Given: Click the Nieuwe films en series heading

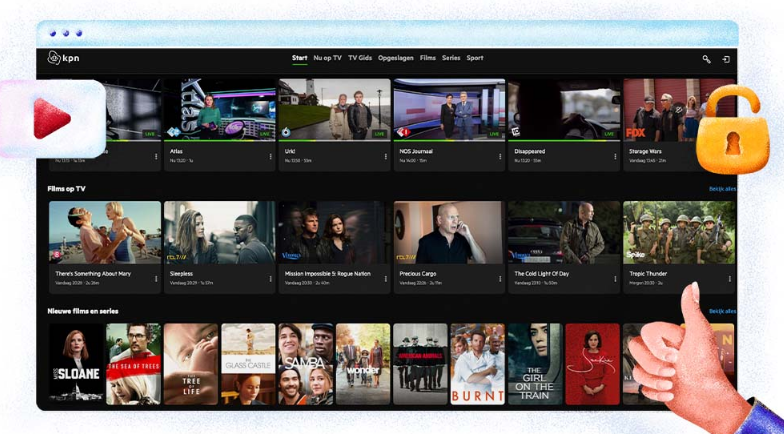Looking at the screenshot, I should click(x=83, y=312).
